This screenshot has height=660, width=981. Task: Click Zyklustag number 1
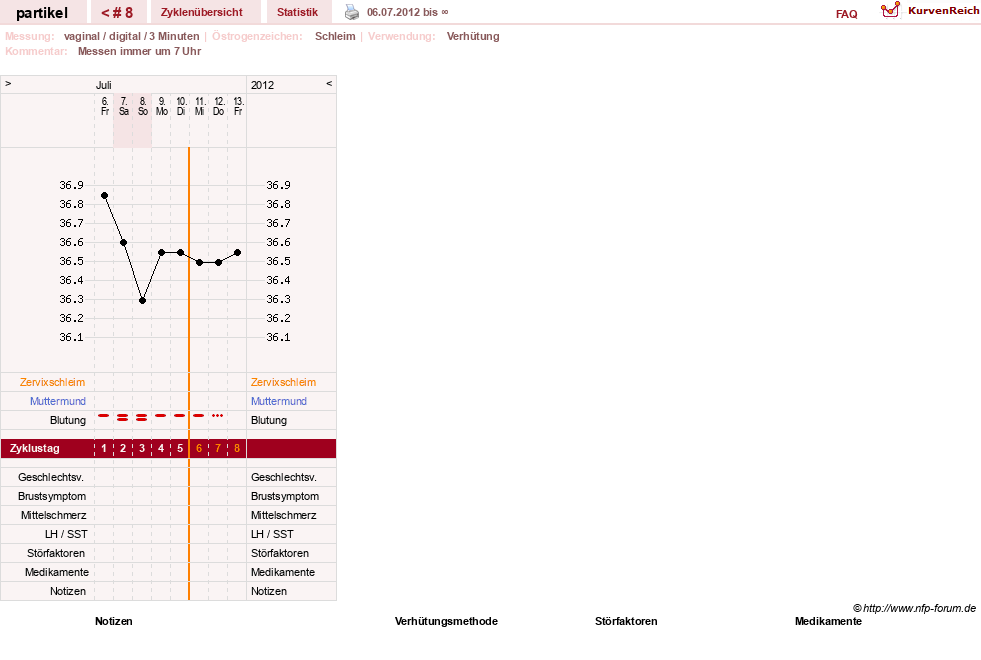[104, 449]
